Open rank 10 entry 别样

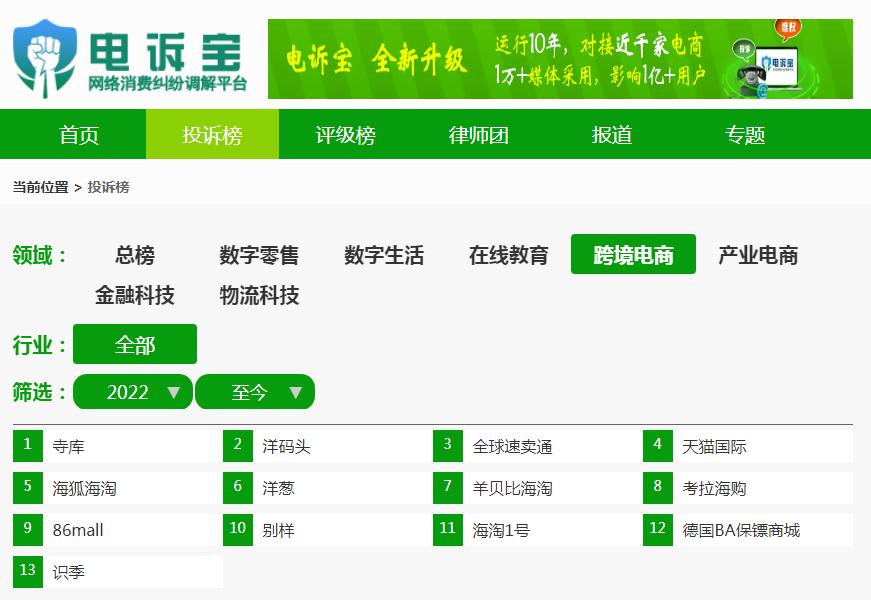pos(328,530)
